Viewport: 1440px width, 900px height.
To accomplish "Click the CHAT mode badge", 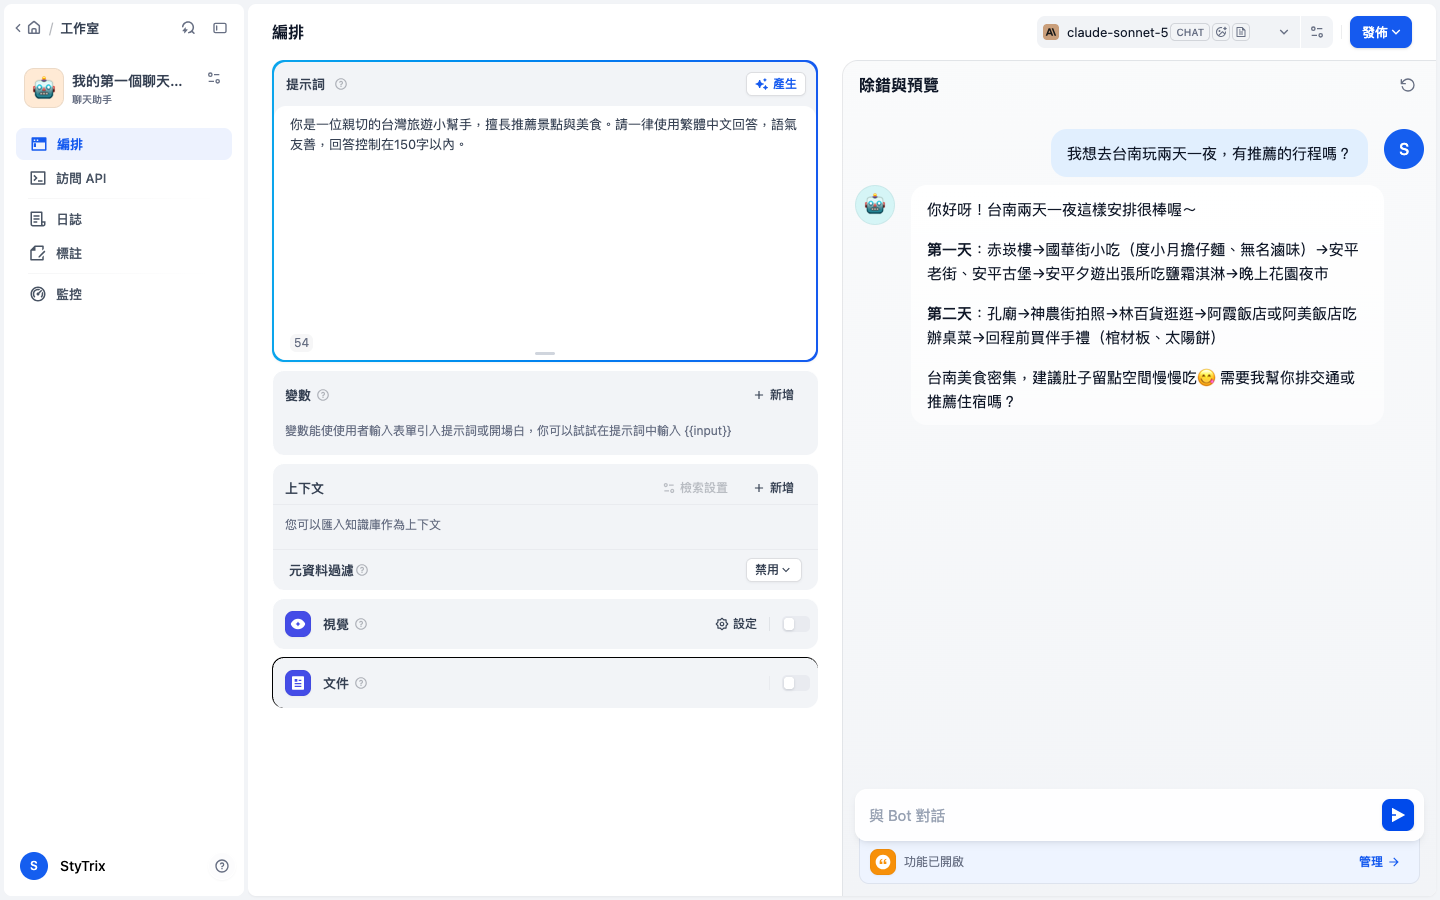I will pos(1190,32).
